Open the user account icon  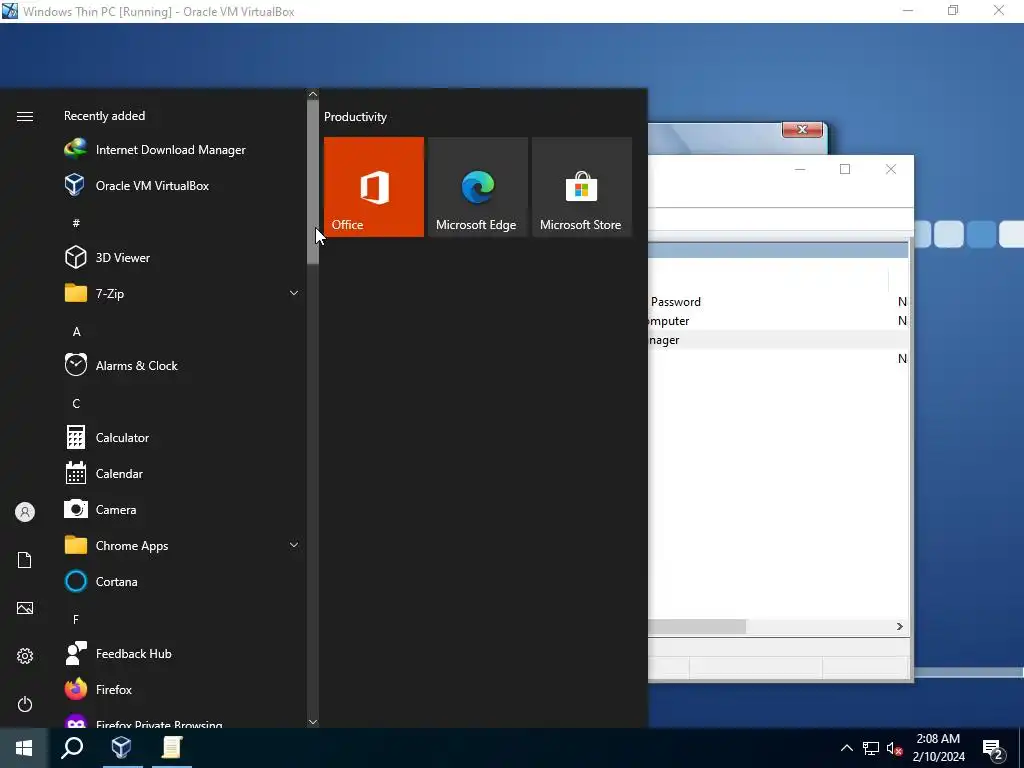[25, 512]
